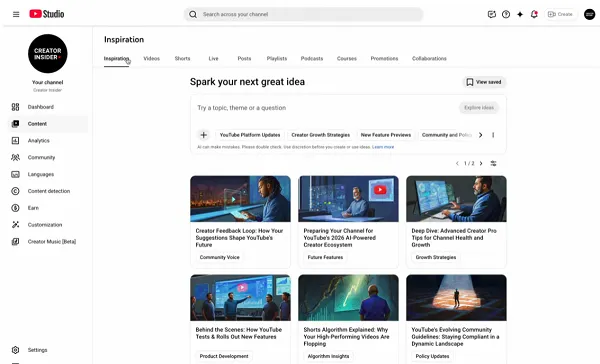This screenshot has width=600, height=364.
Task: Open Behind the Scenes idea thumbnail
Action: pos(240,297)
